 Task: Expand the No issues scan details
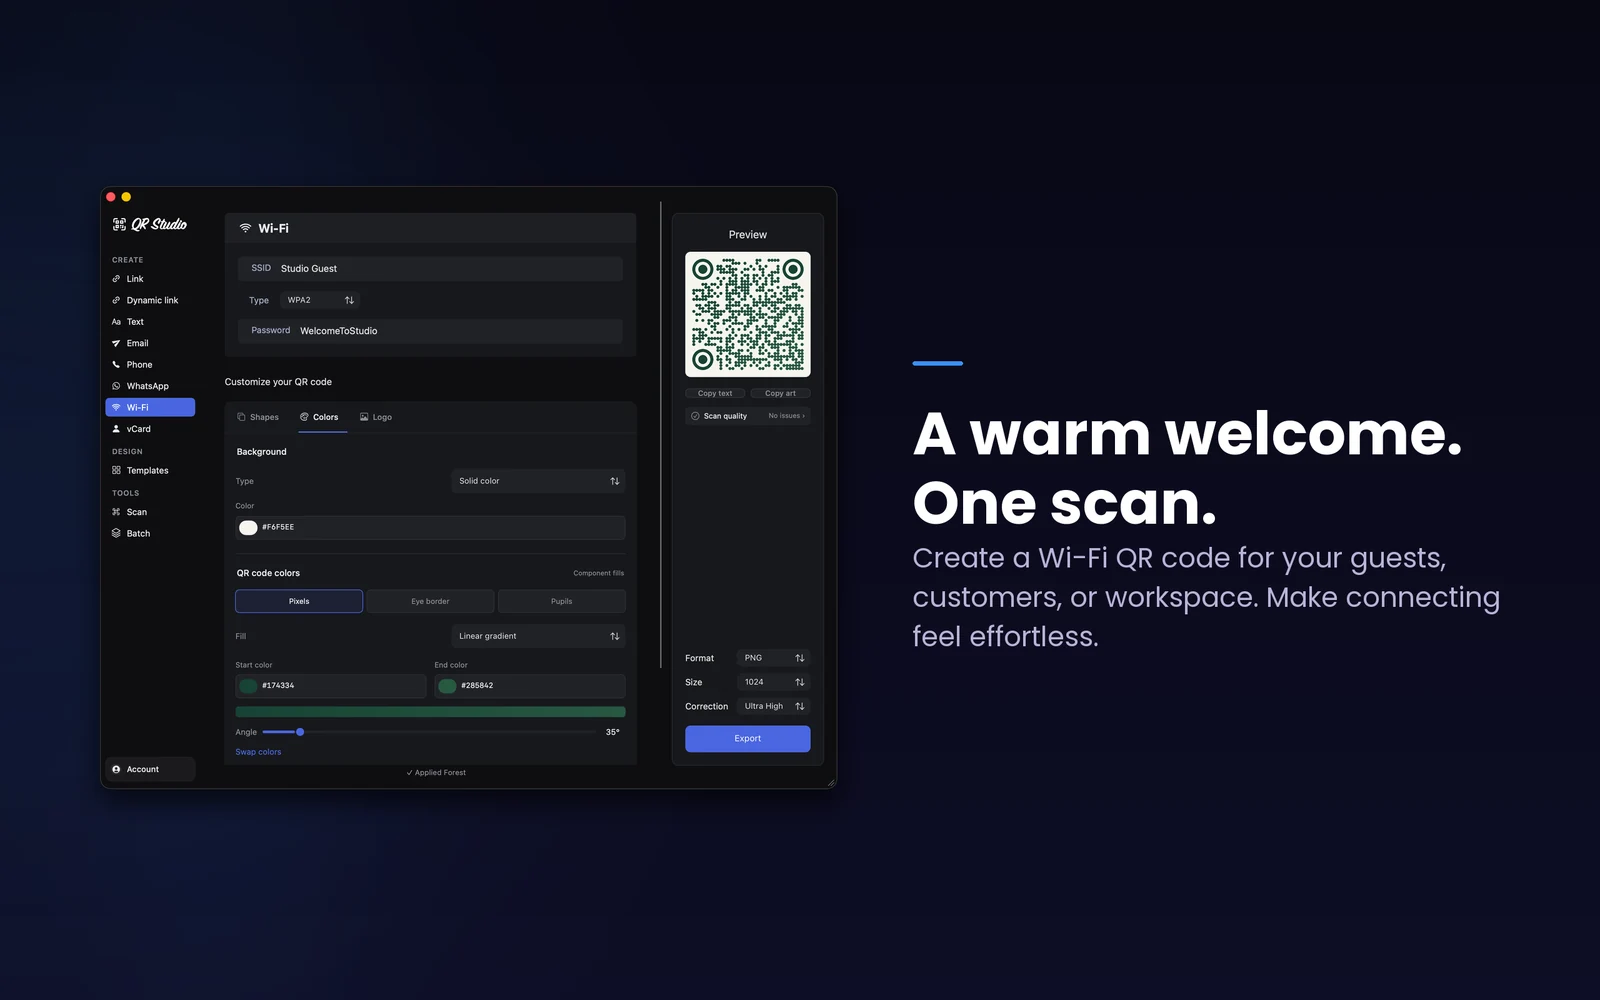click(786, 416)
